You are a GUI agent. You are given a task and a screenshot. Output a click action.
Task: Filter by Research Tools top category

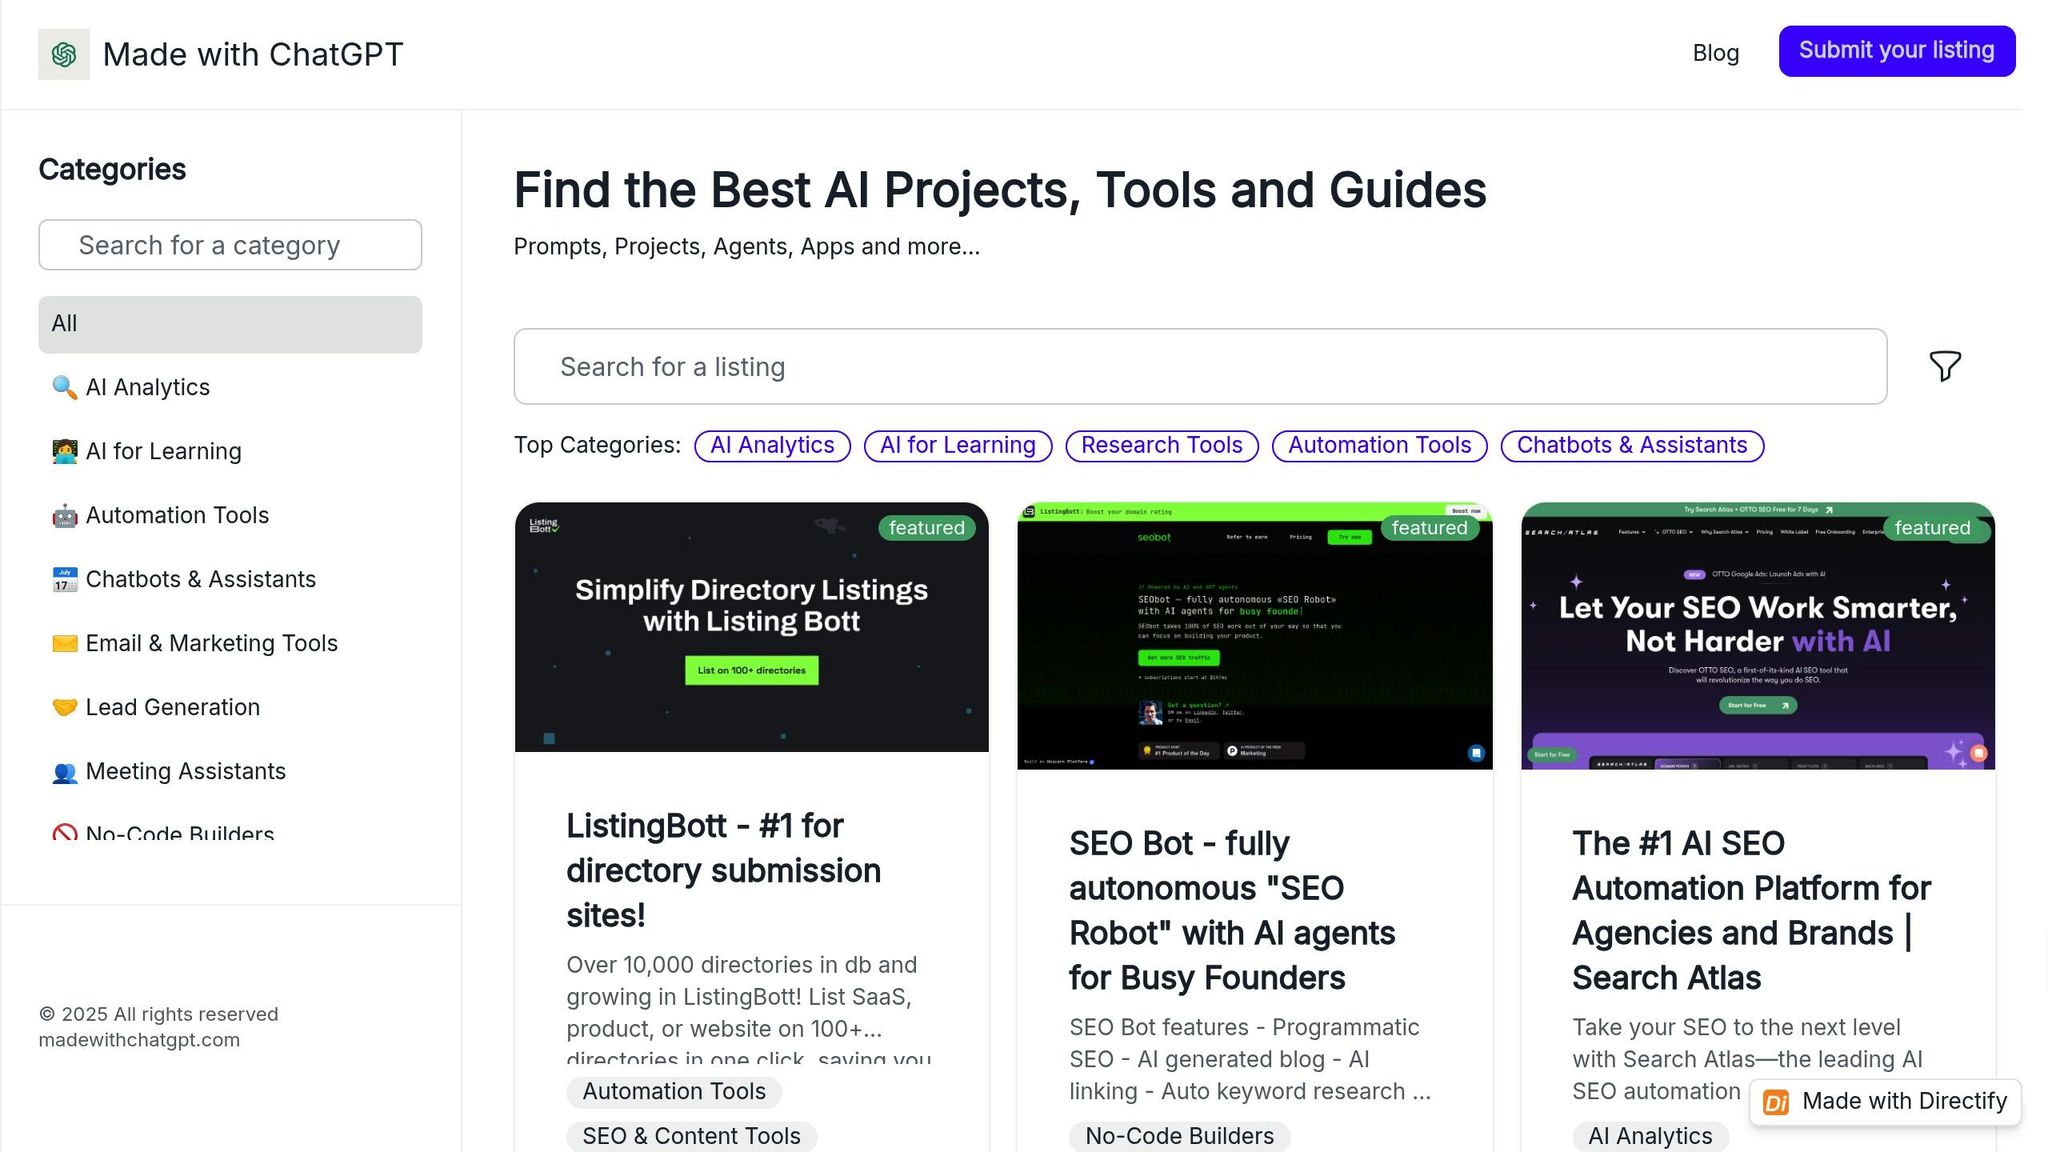tap(1161, 445)
